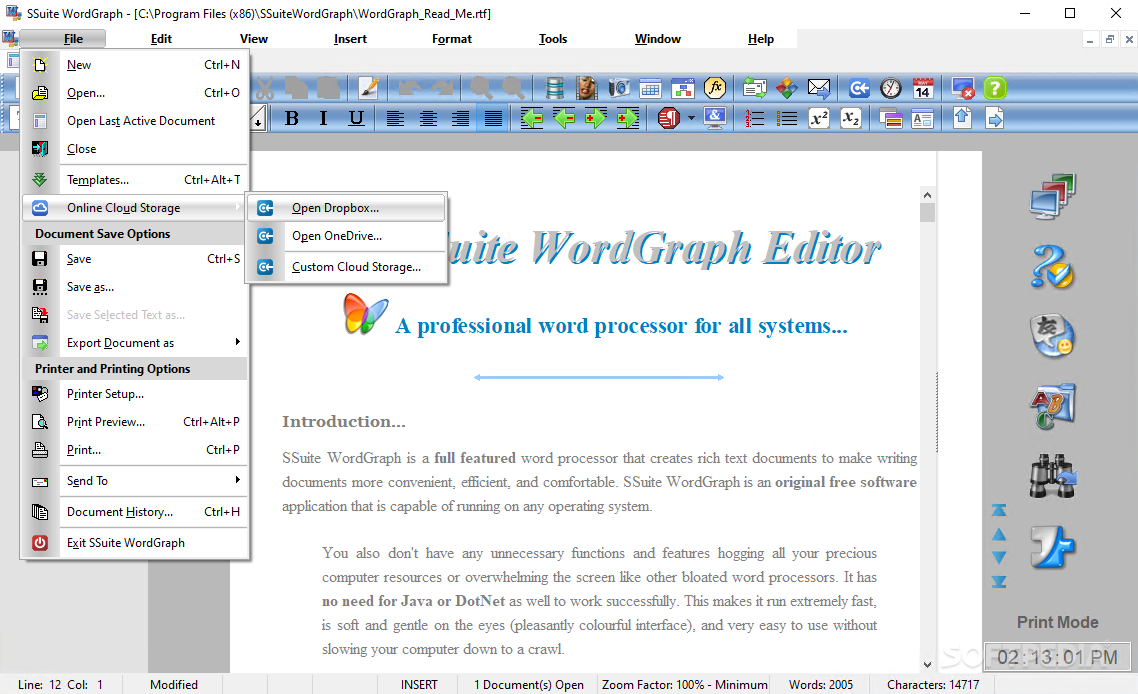Screen dimensions: 1138x694
Task: Choose Exit SSuite WordGraph
Action: coord(135,543)
